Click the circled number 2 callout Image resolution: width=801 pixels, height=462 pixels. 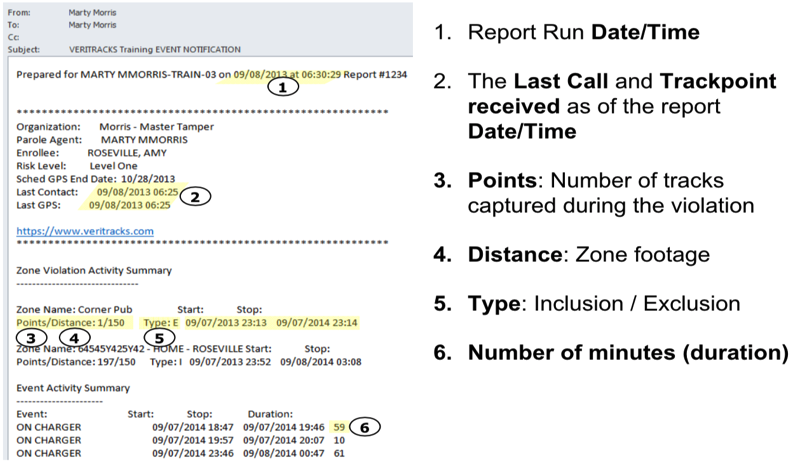tap(195, 197)
